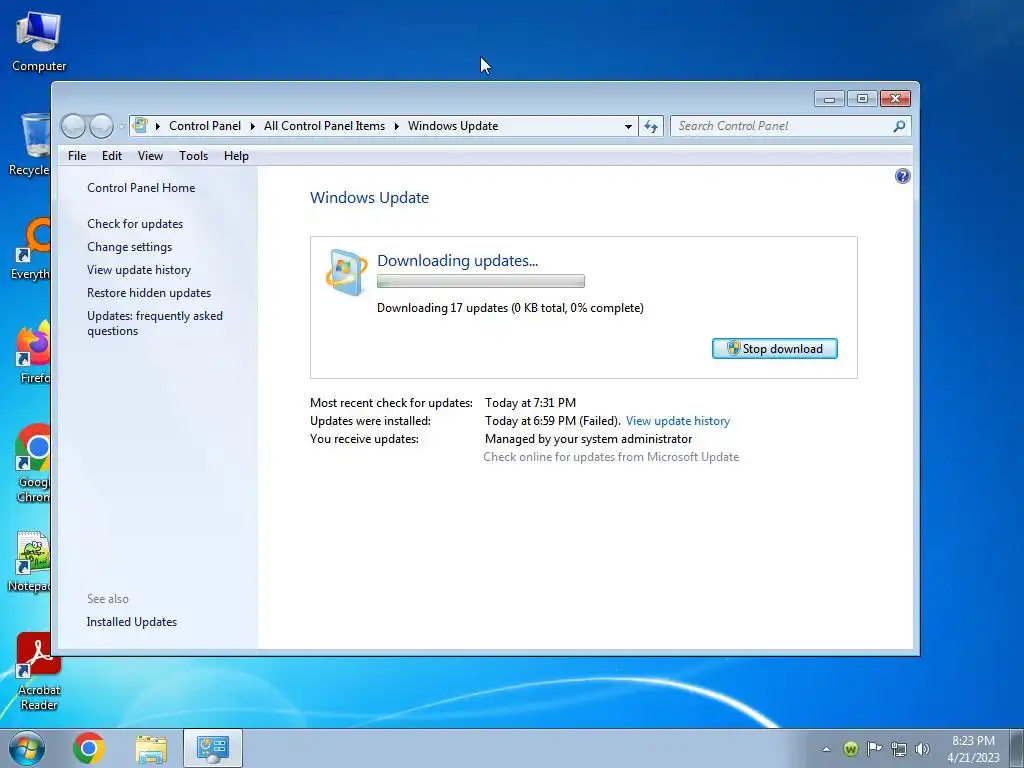Go to Control Panel Home
1024x768 pixels.
[x=141, y=187]
